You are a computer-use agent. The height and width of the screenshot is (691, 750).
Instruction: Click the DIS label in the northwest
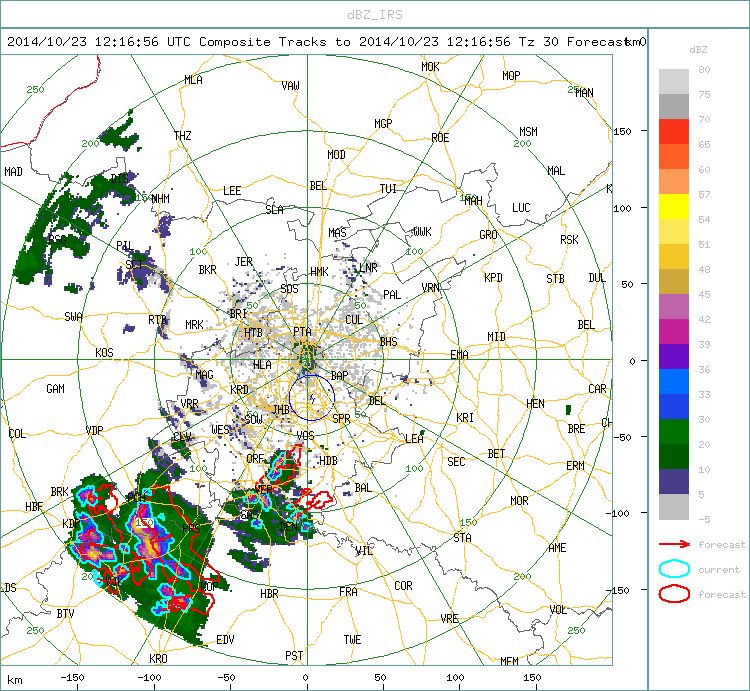tap(119, 178)
